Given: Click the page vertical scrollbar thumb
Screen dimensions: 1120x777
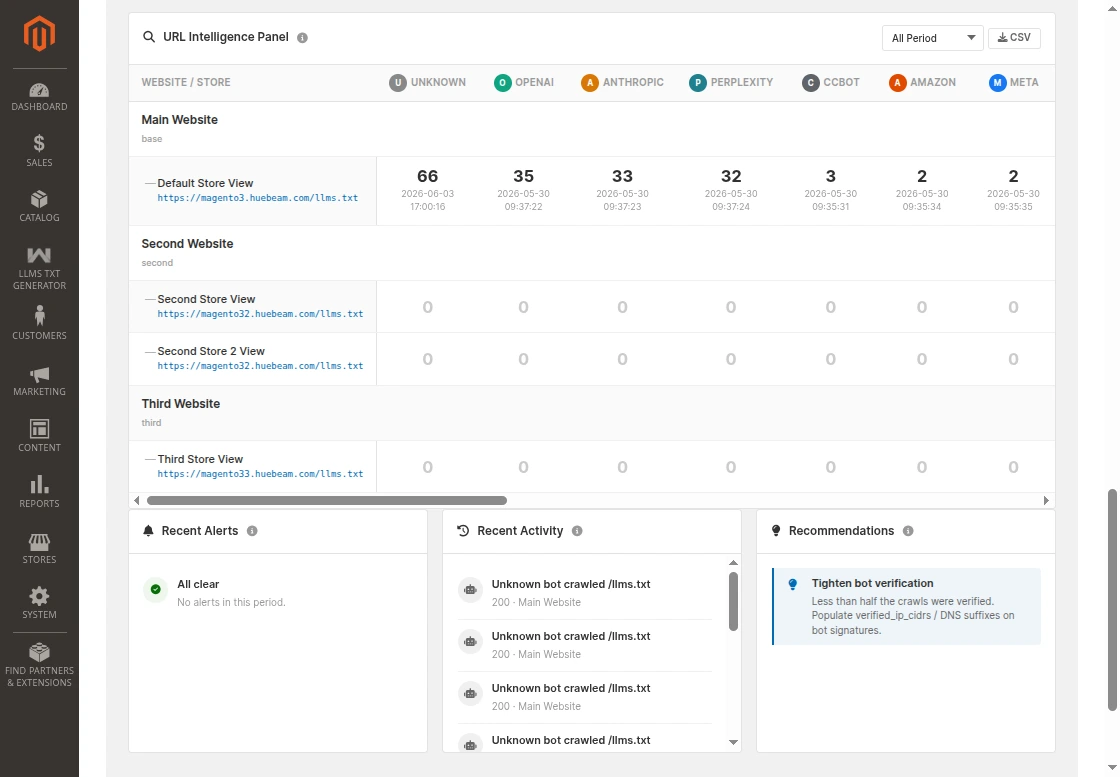Looking at the screenshot, I should pos(1111,600).
